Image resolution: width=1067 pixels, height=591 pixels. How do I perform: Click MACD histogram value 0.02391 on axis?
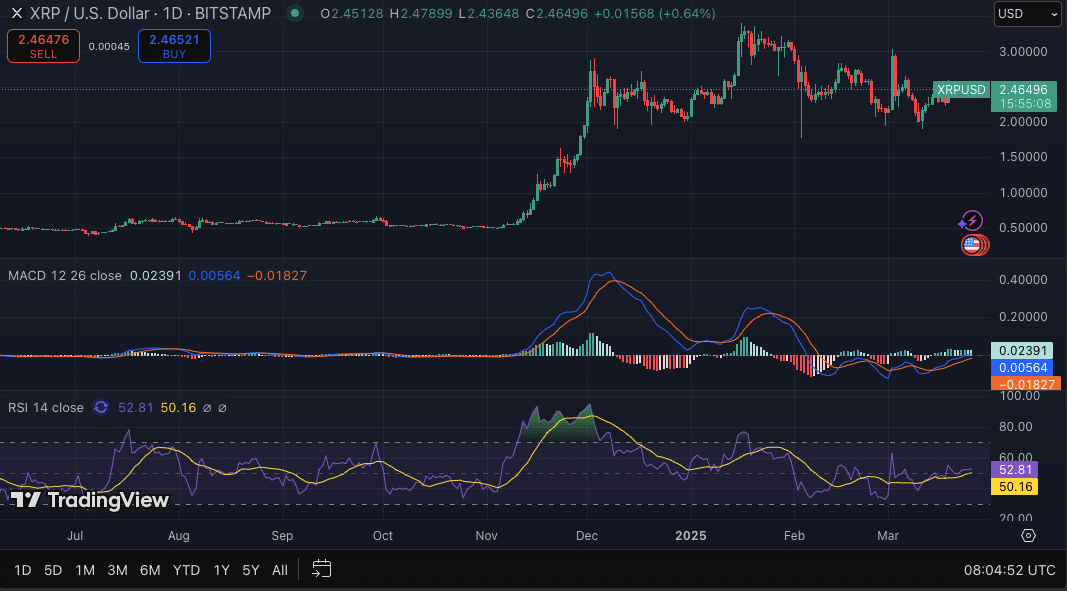coord(1022,351)
